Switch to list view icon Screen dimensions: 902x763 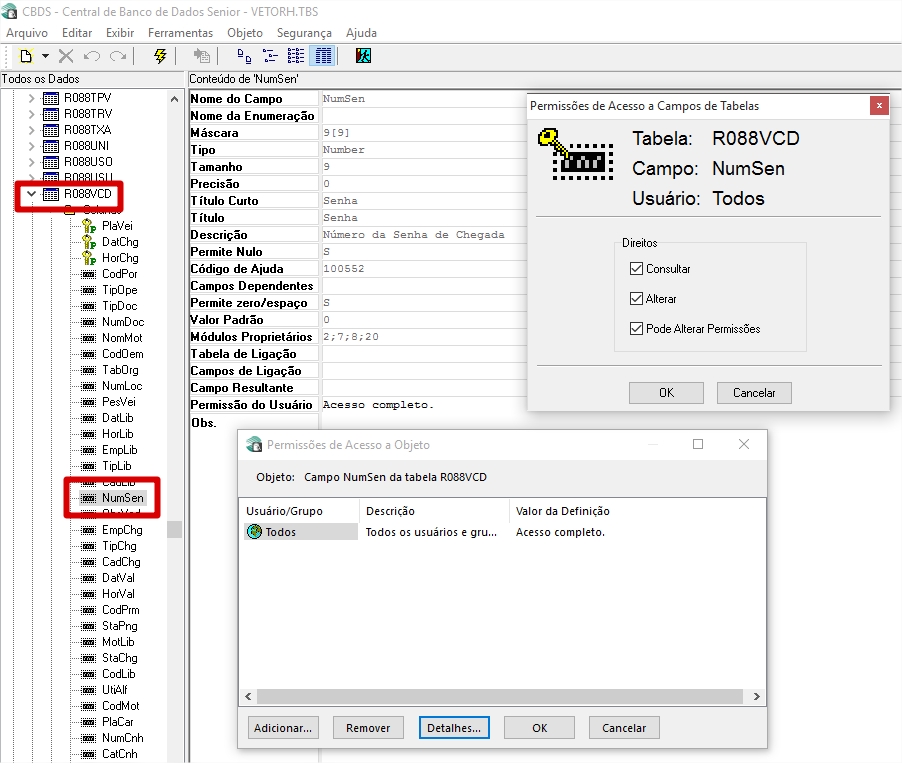[x=296, y=56]
